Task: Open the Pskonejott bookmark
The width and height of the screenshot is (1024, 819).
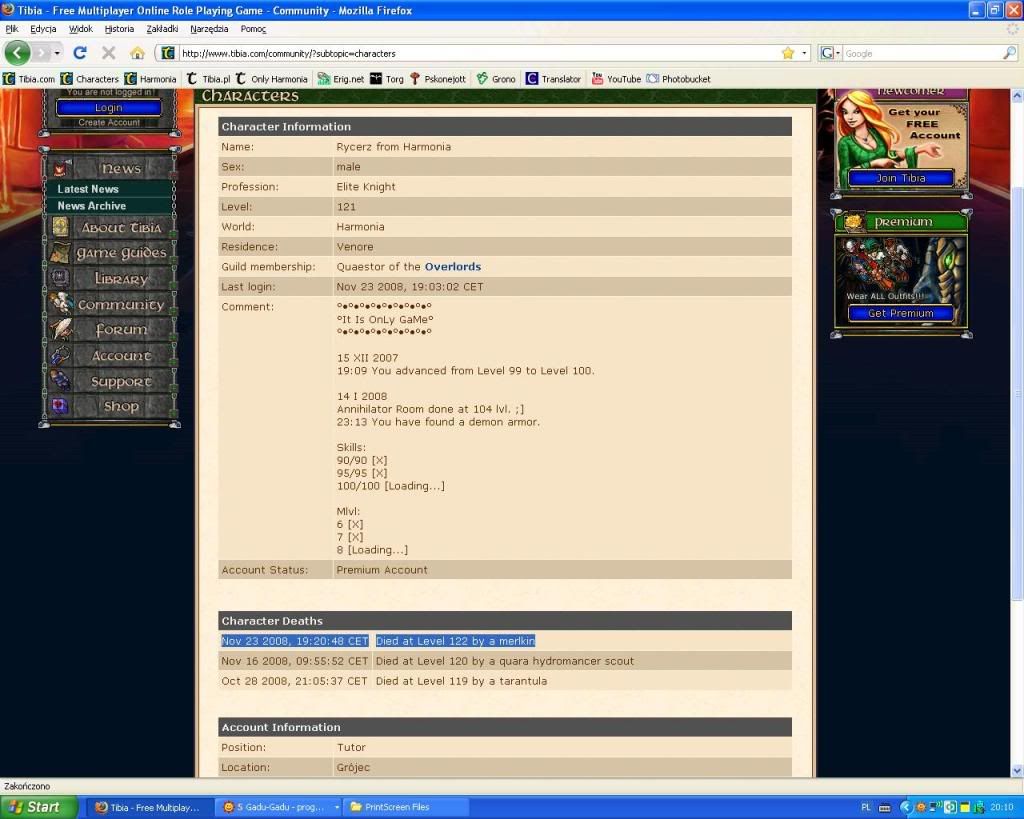Action: 438,79
